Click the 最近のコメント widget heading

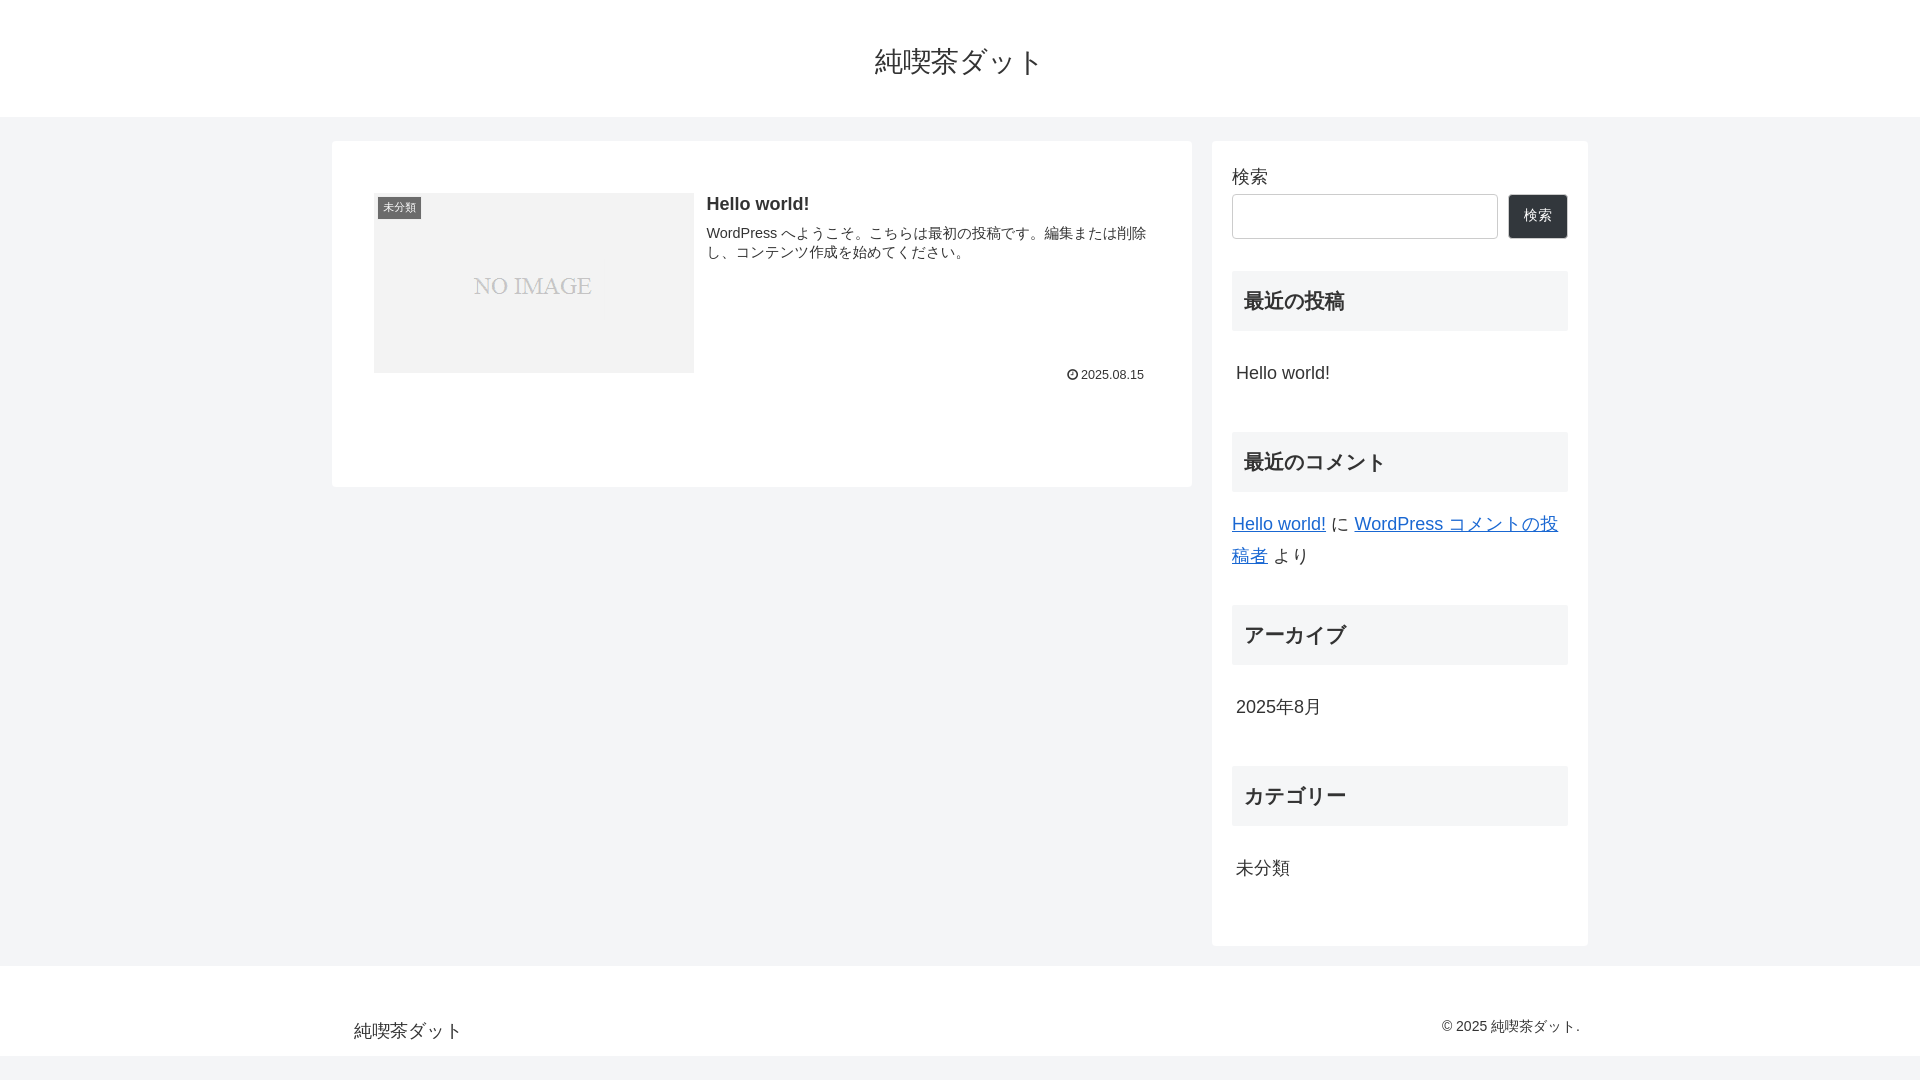pyautogui.click(x=1399, y=462)
